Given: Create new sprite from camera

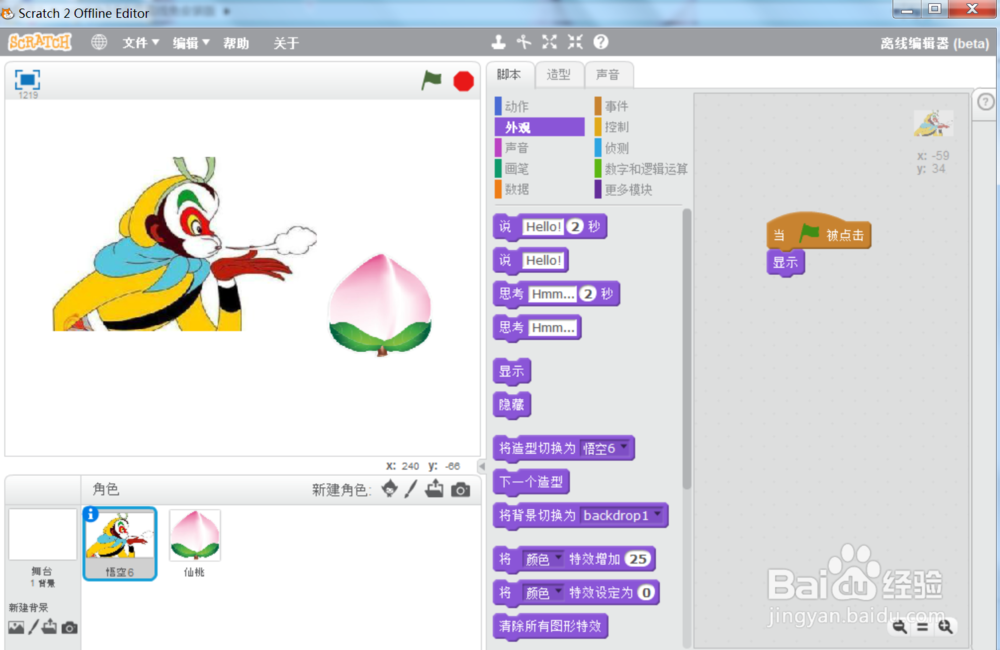Looking at the screenshot, I should (x=460, y=490).
